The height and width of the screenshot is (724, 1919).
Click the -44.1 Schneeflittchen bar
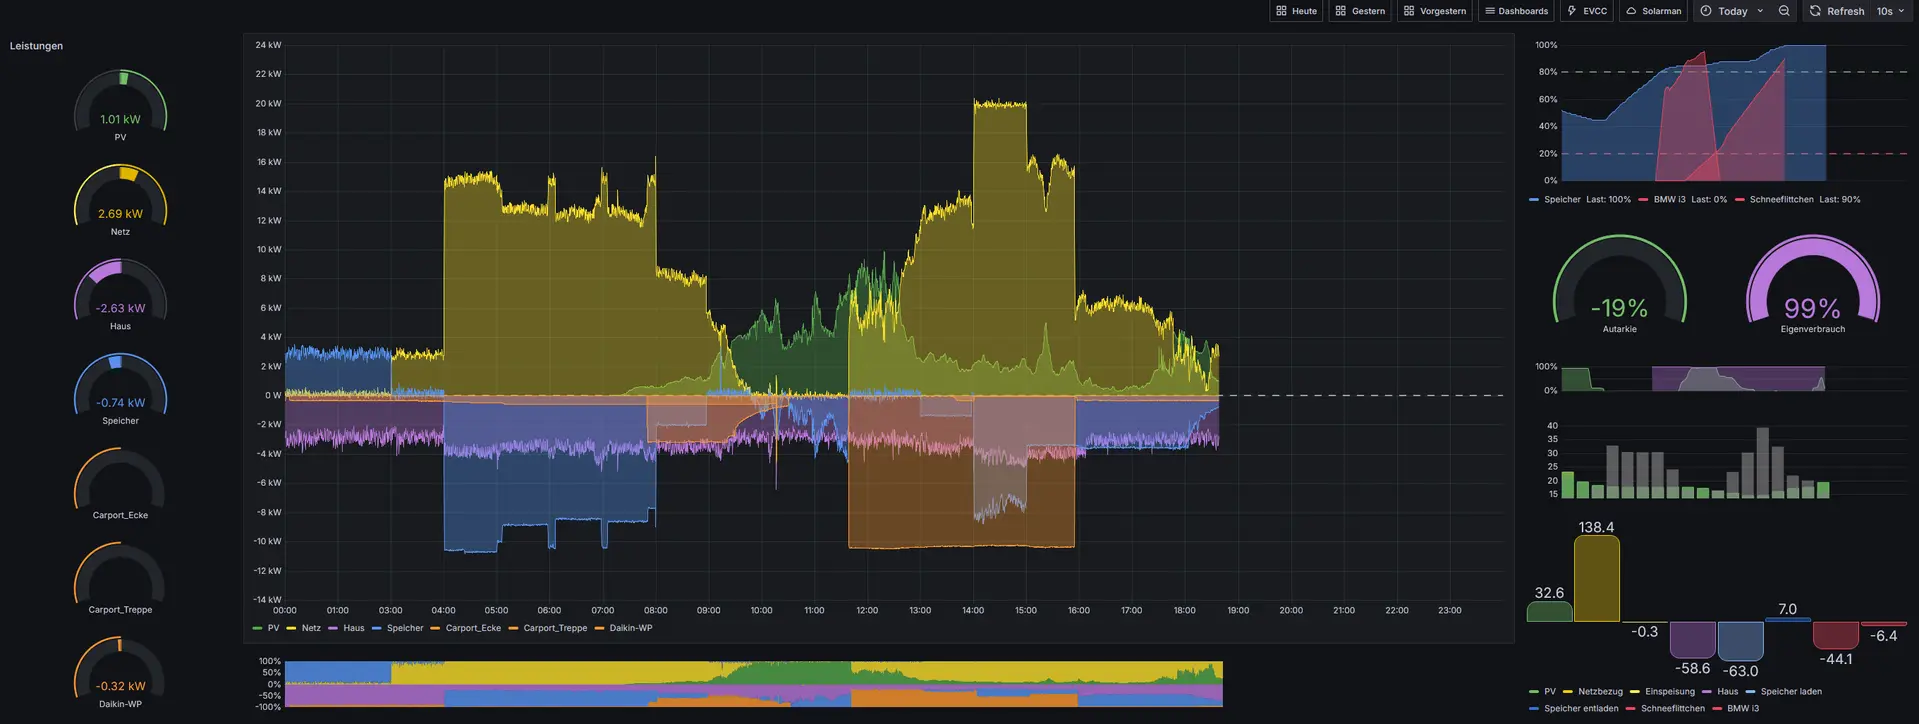pyautogui.click(x=1836, y=635)
